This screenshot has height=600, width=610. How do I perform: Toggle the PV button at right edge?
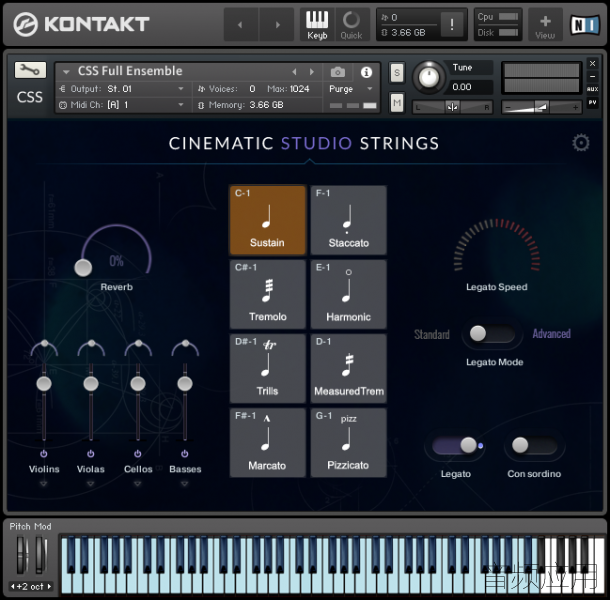[592, 102]
